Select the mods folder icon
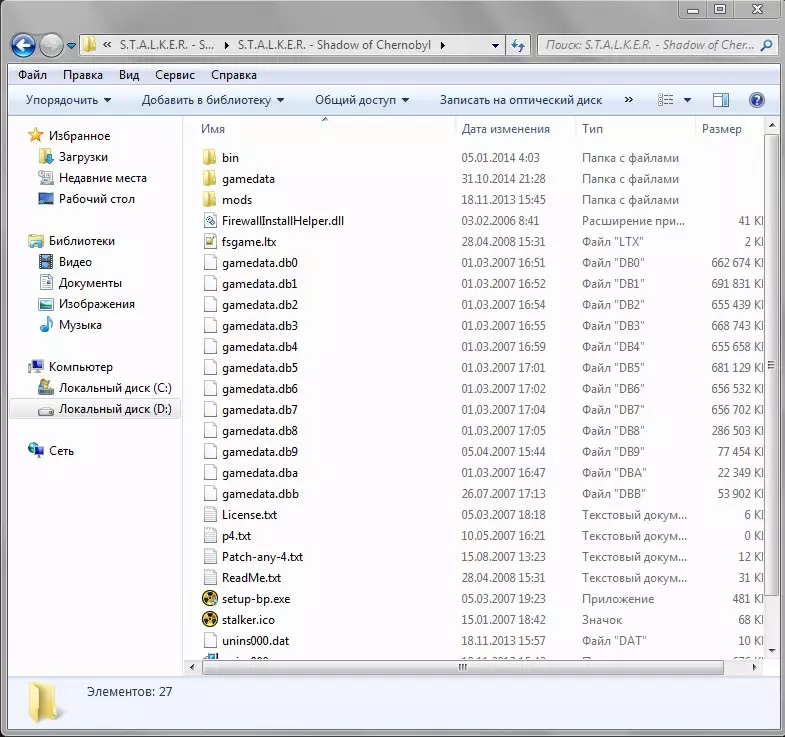This screenshot has height=737, width=785. 209,199
